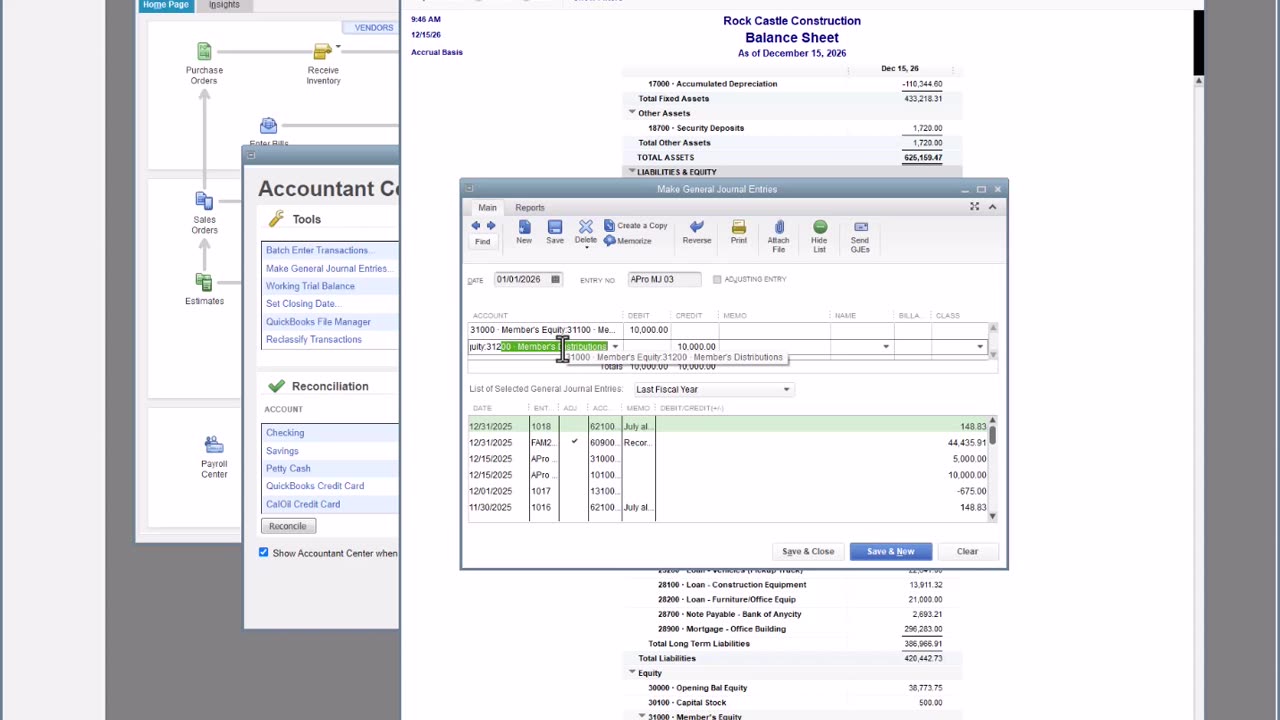
Task: Switch to the Main tab
Action: click(x=487, y=207)
